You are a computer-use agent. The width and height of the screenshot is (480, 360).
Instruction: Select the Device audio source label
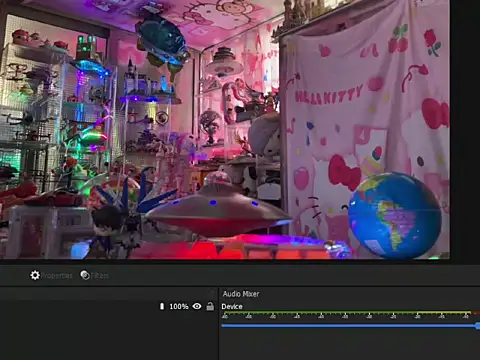point(232,307)
